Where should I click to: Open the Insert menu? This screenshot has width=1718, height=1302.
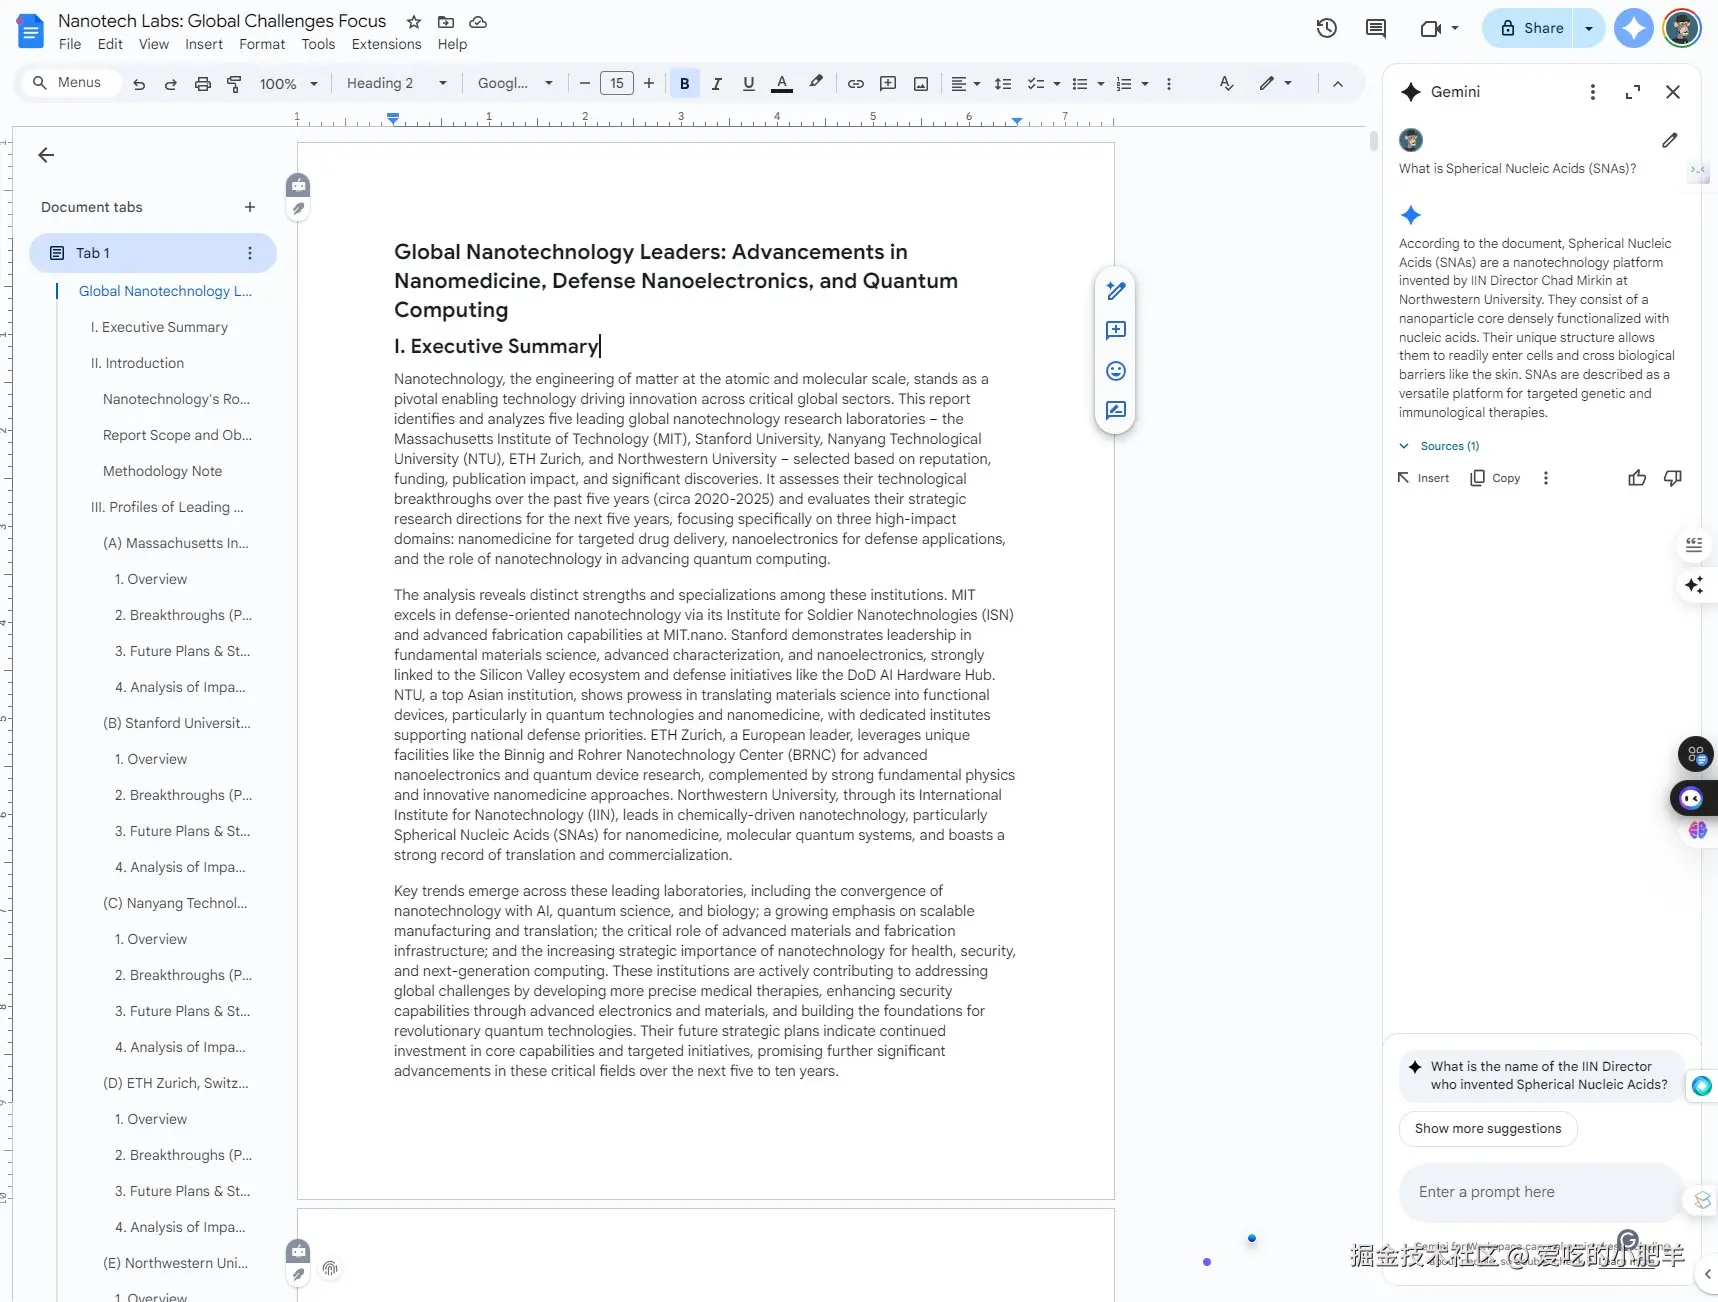pyautogui.click(x=204, y=44)
